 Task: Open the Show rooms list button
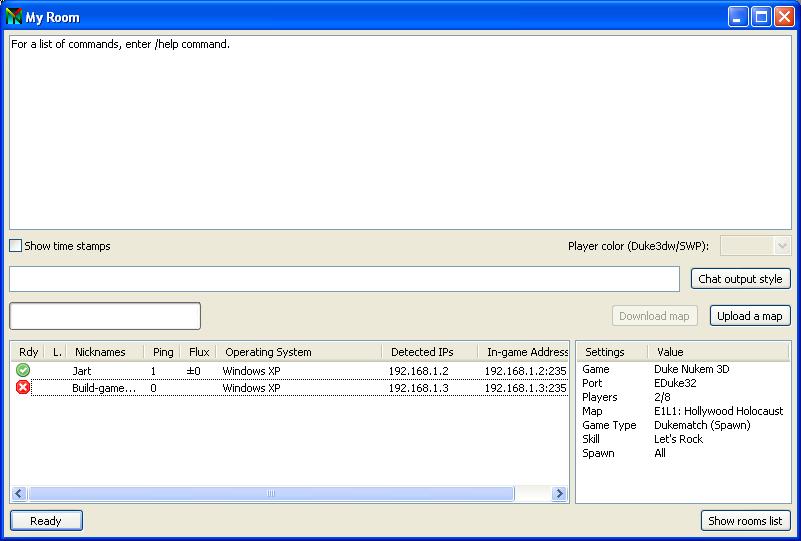pyautogui.click(x=746, y=521)
